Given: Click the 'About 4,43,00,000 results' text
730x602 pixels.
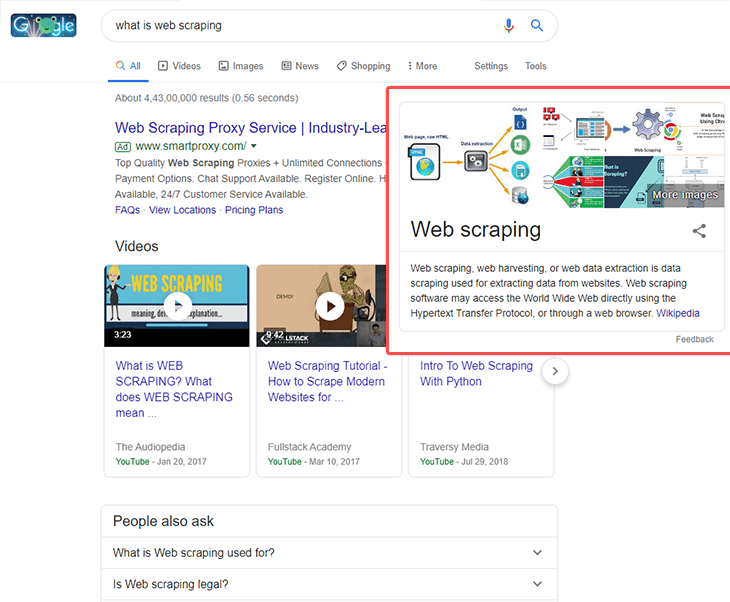Looking at the screenshot, I should pos(207,98).
